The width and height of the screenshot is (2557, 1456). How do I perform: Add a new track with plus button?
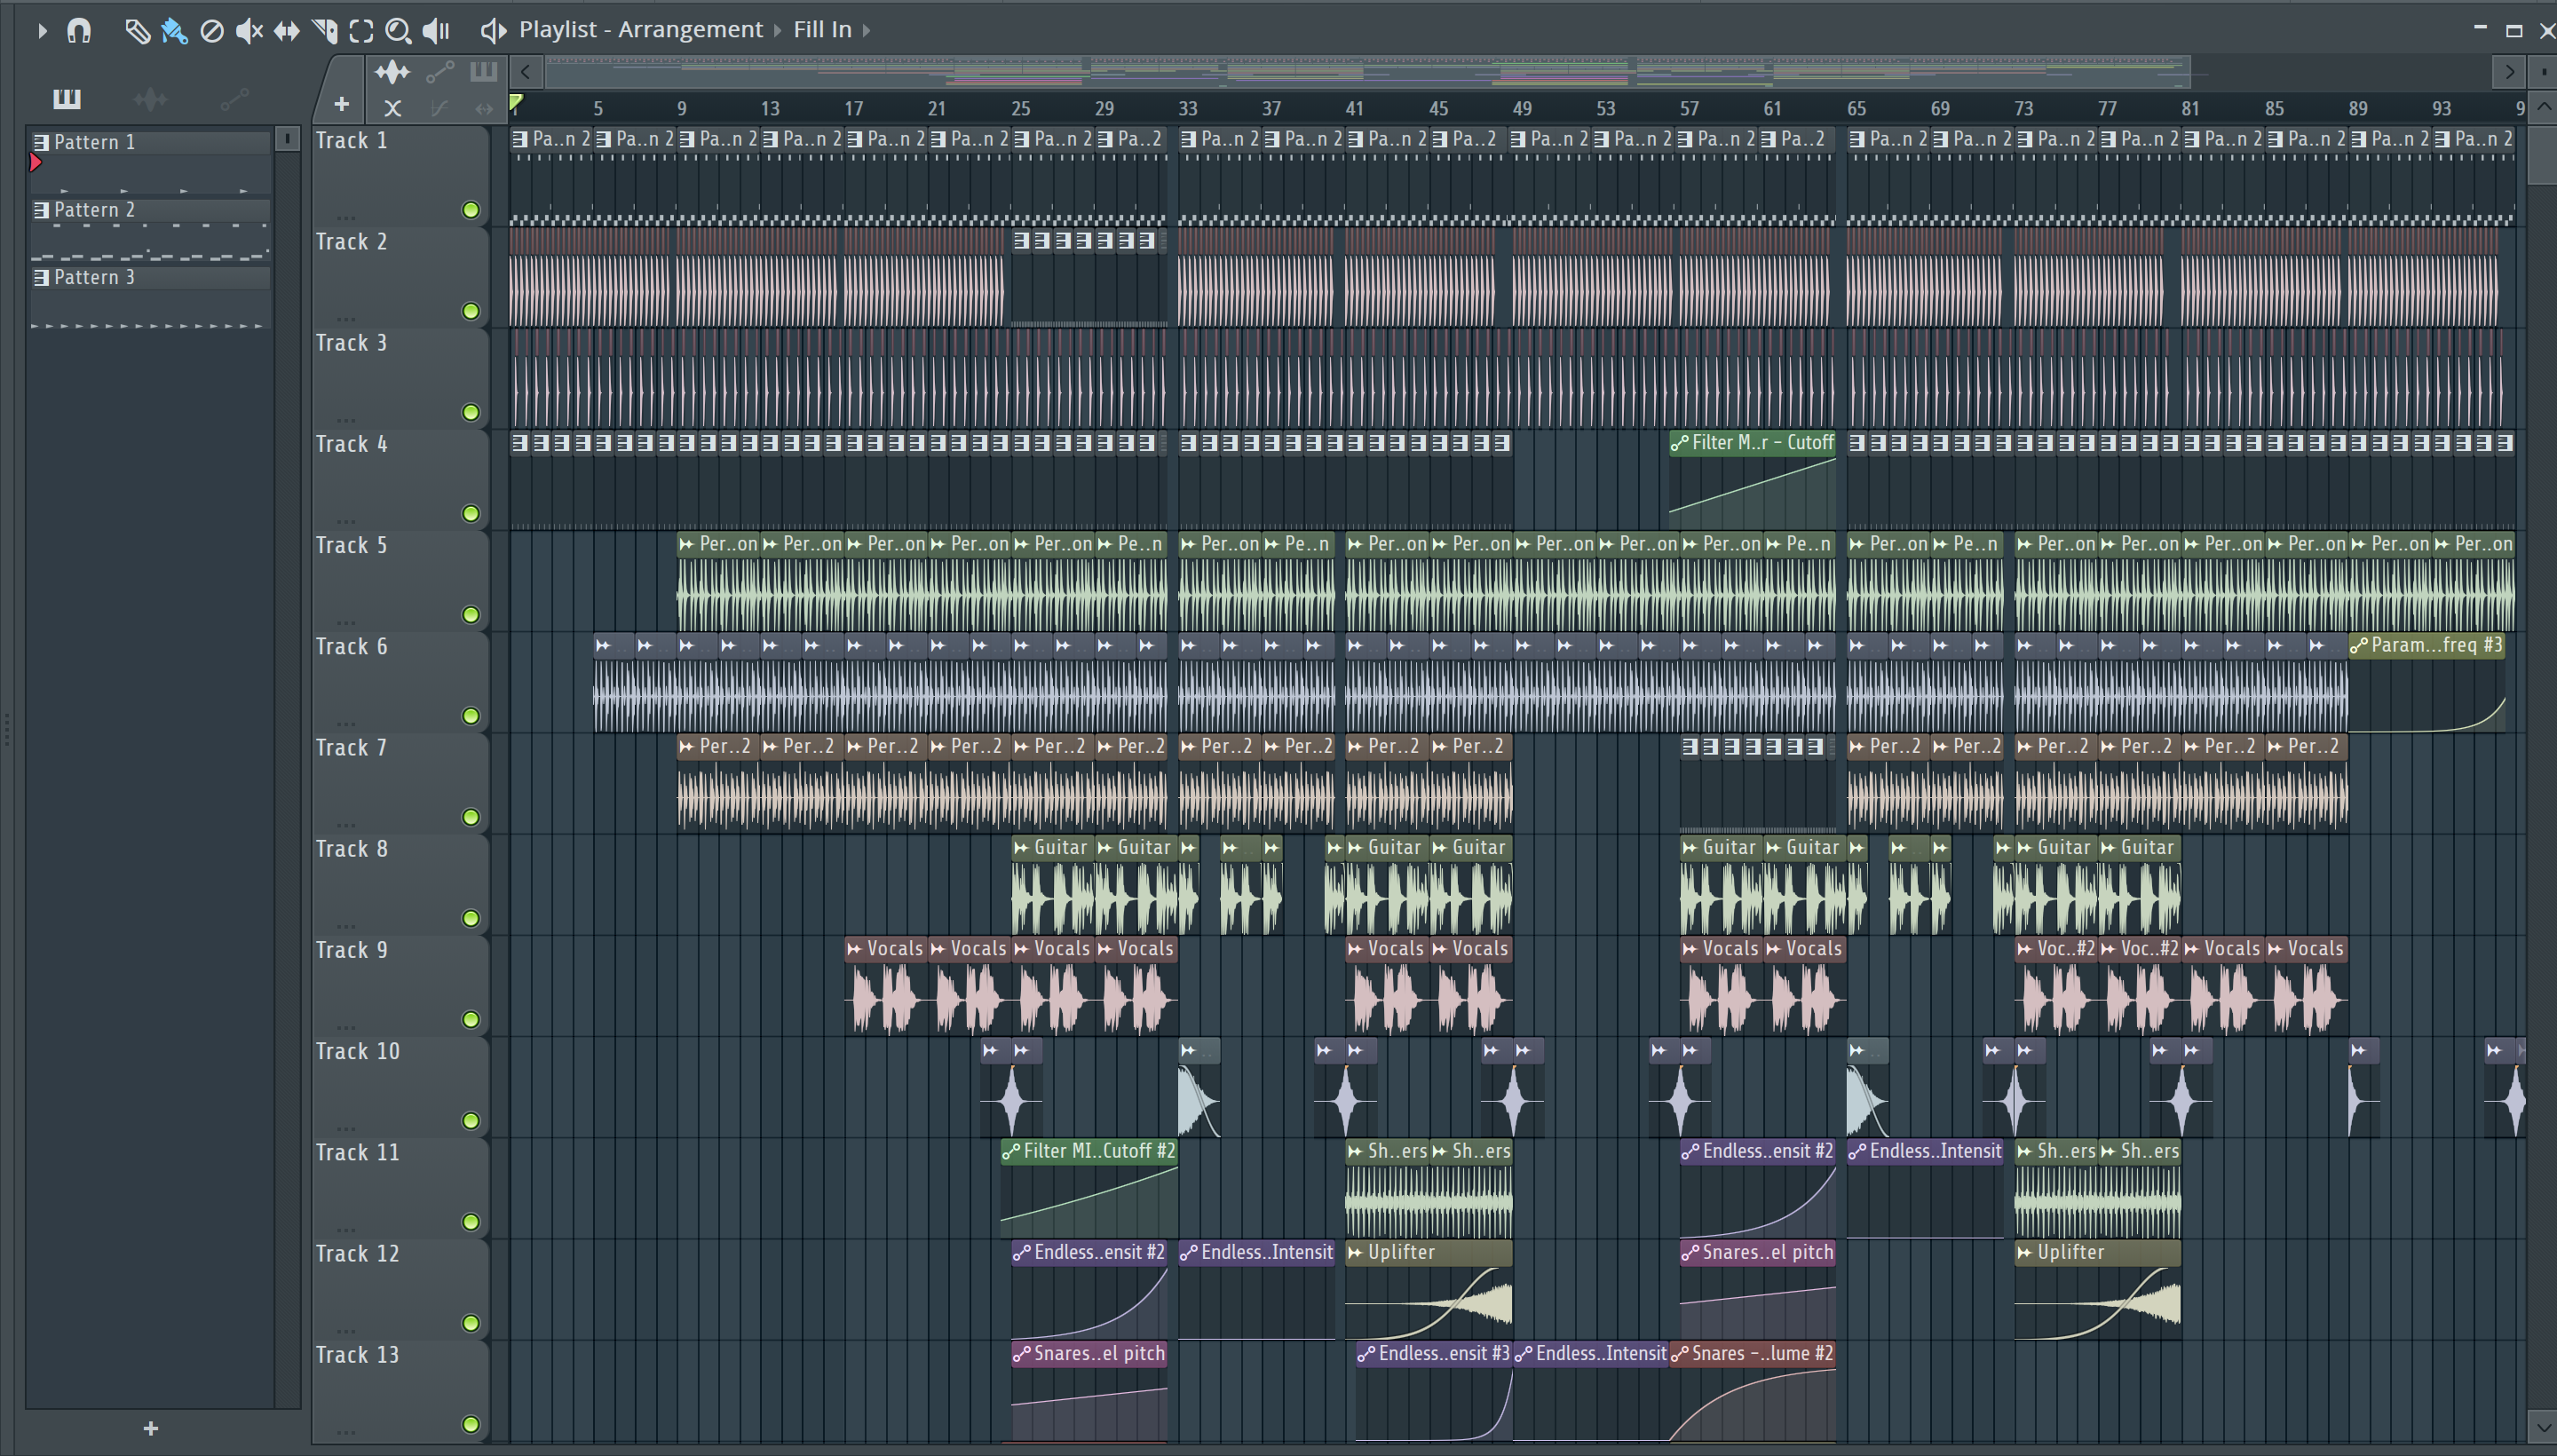(341, 104)
